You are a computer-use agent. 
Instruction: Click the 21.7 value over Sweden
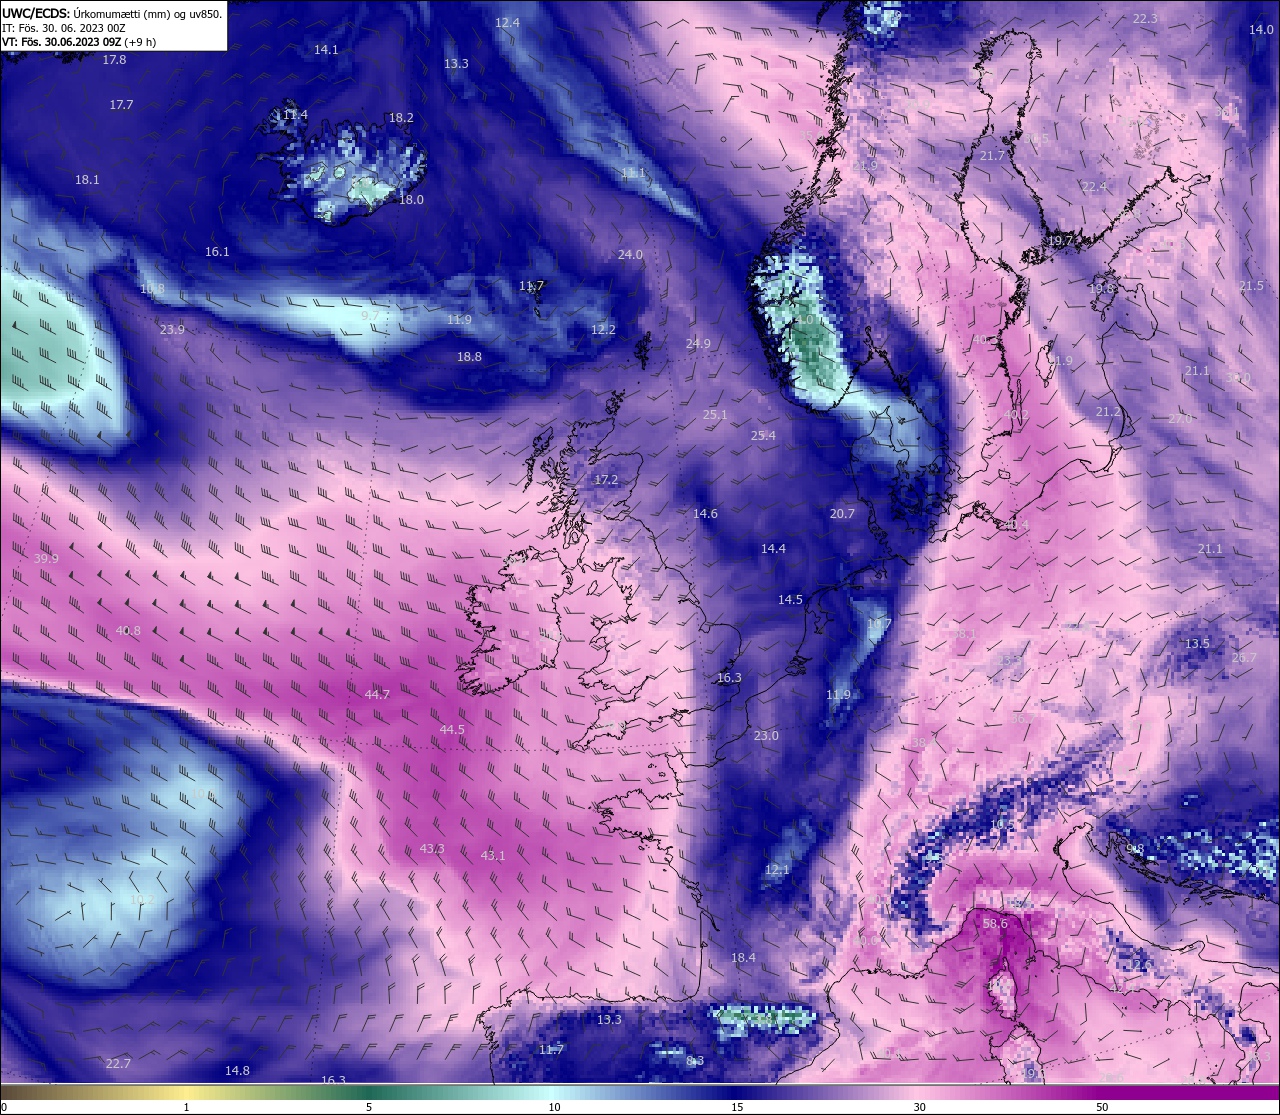992,157
